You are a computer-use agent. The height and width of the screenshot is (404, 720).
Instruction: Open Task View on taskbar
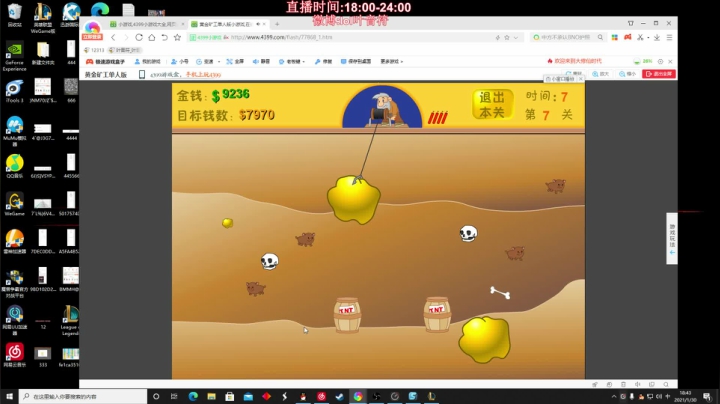(x=174, y=396)
